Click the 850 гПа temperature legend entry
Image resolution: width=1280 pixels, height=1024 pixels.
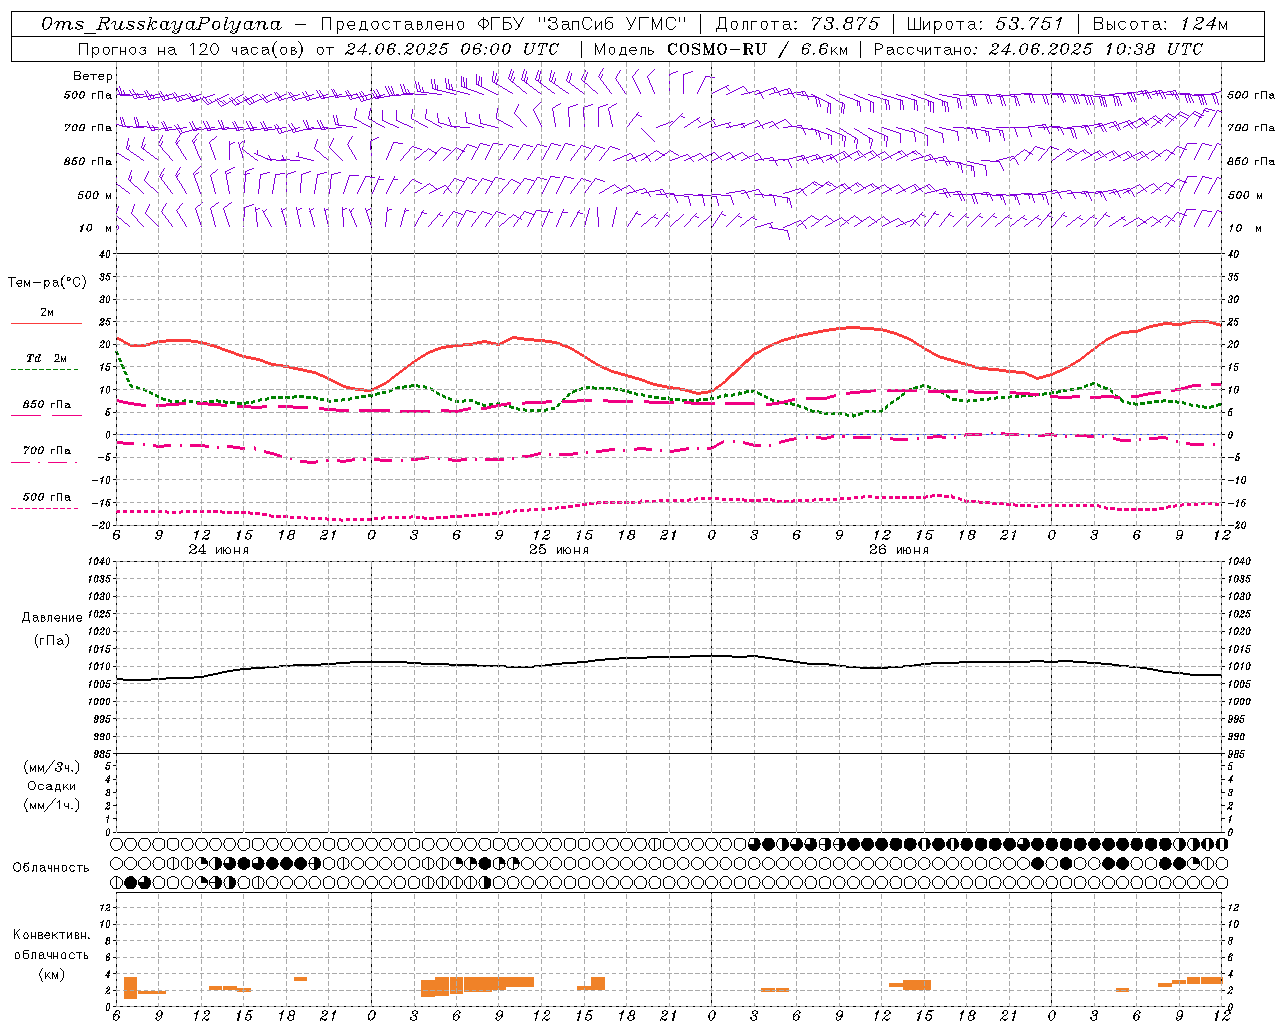pyautogui.click(x=47, y=405)
